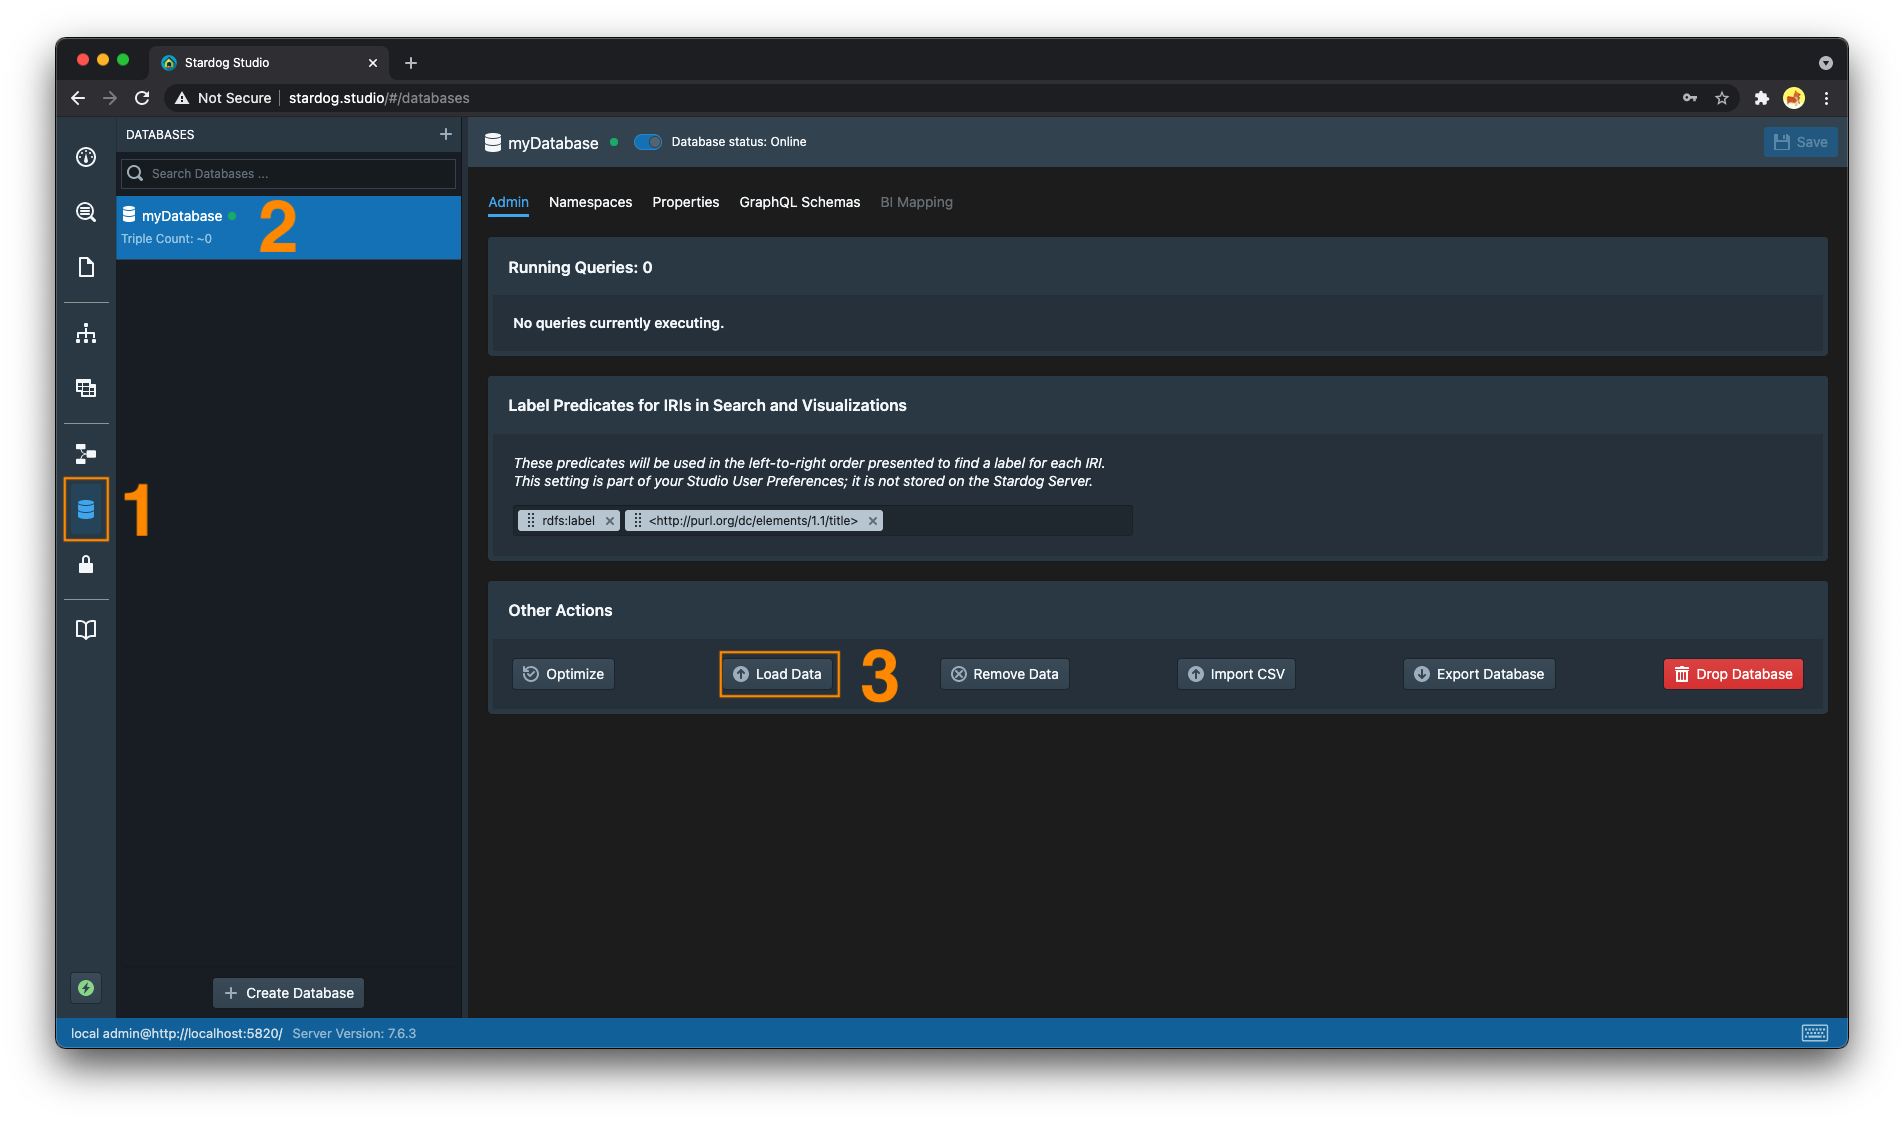Remove the purl.org title predicate tag
The width and height of the screenshot is (1904, 1122).
[x=873, y=521]
